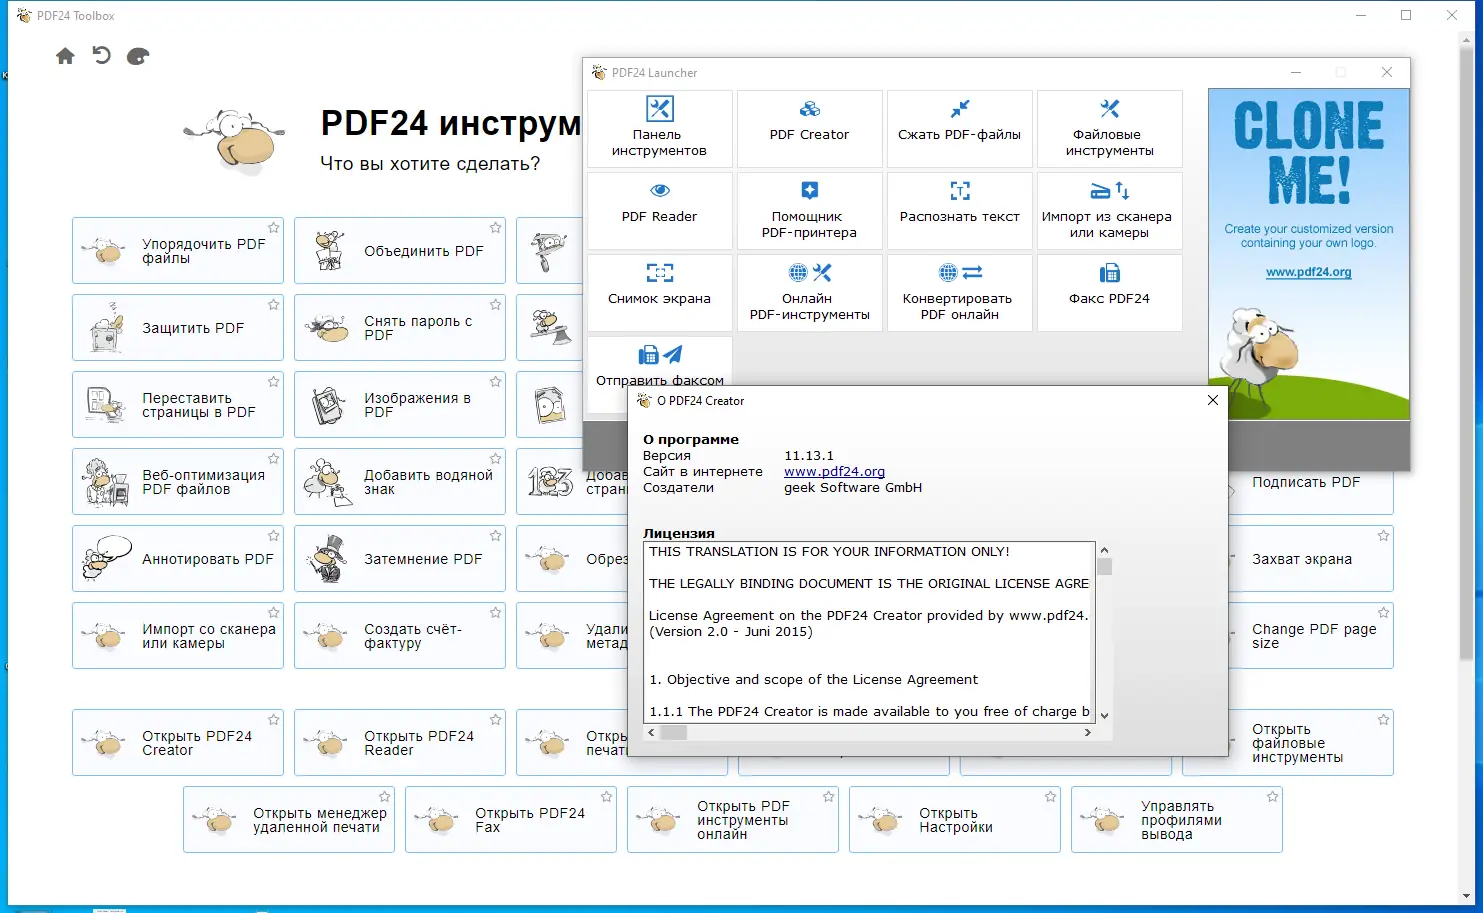Screen dimensions: 1483x913
Task: Toggle the star on Снять пароль с PDF
Action: tap(495, 305)
